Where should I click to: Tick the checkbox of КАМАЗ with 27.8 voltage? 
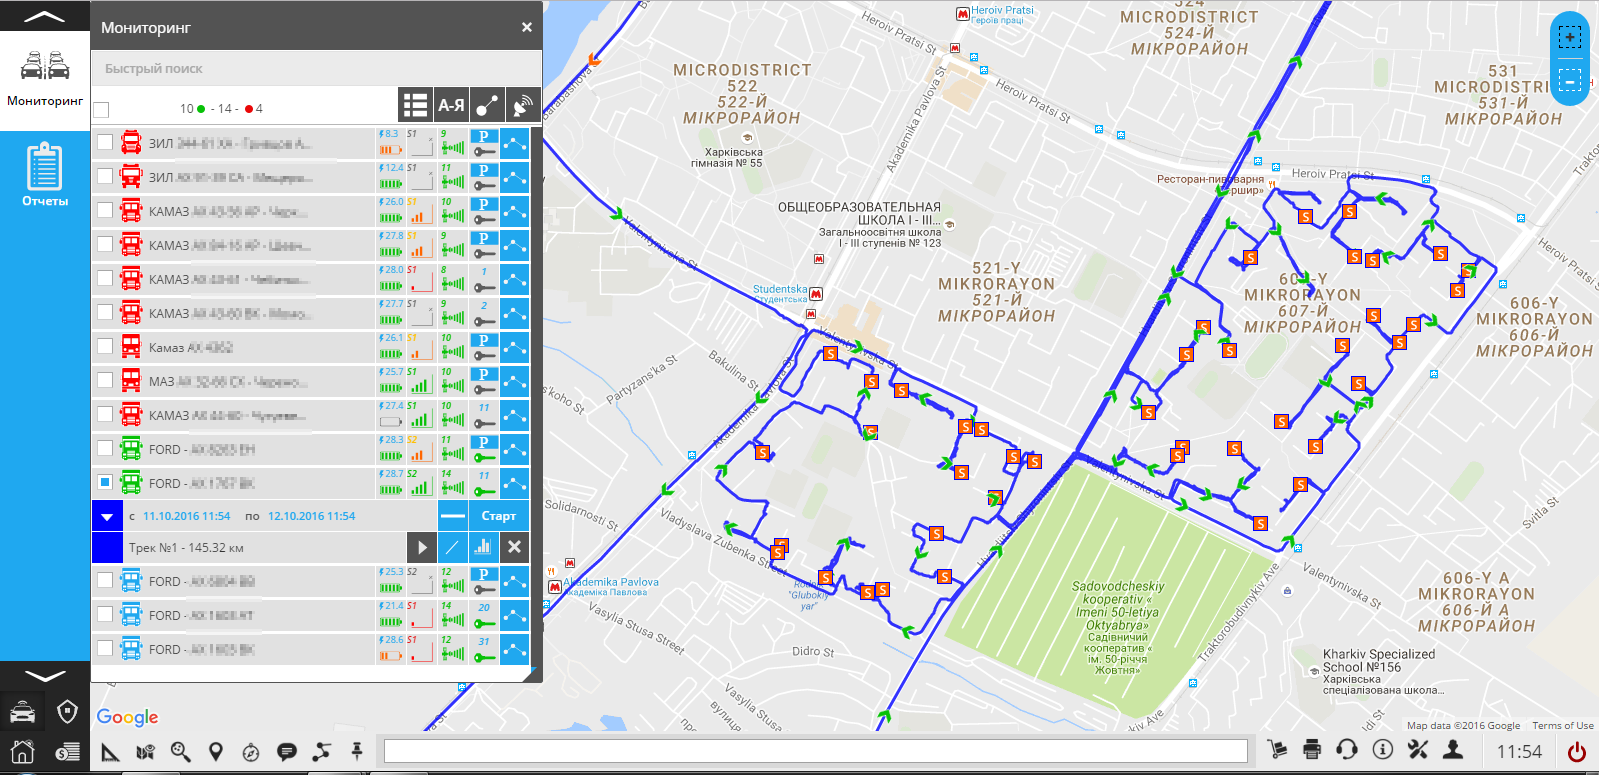105,244
